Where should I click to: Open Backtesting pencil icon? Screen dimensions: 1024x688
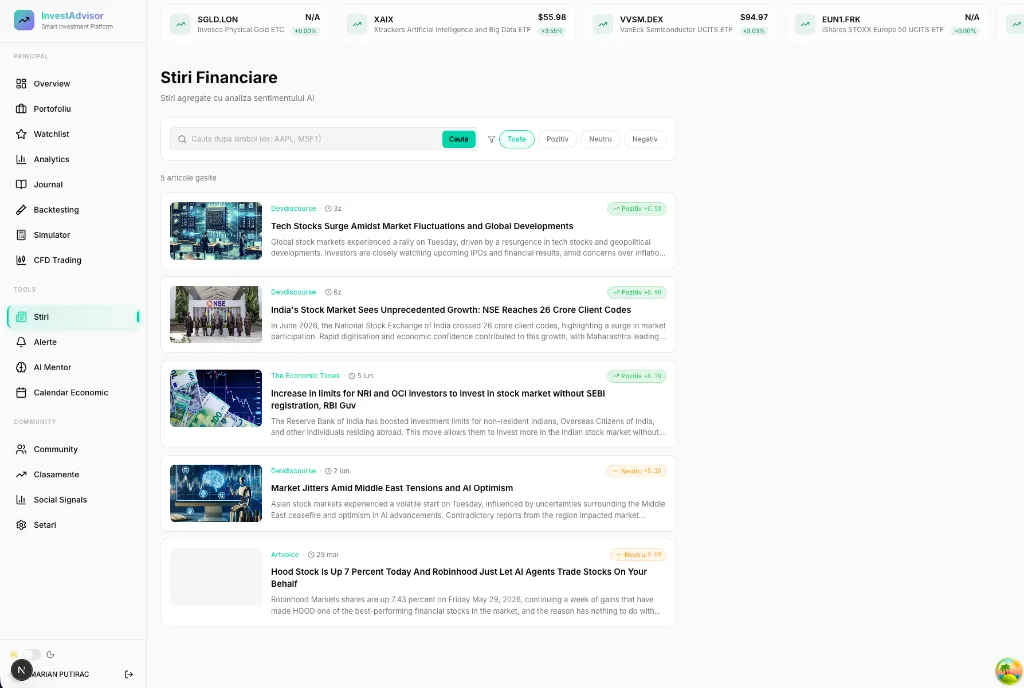coord(21,210)
